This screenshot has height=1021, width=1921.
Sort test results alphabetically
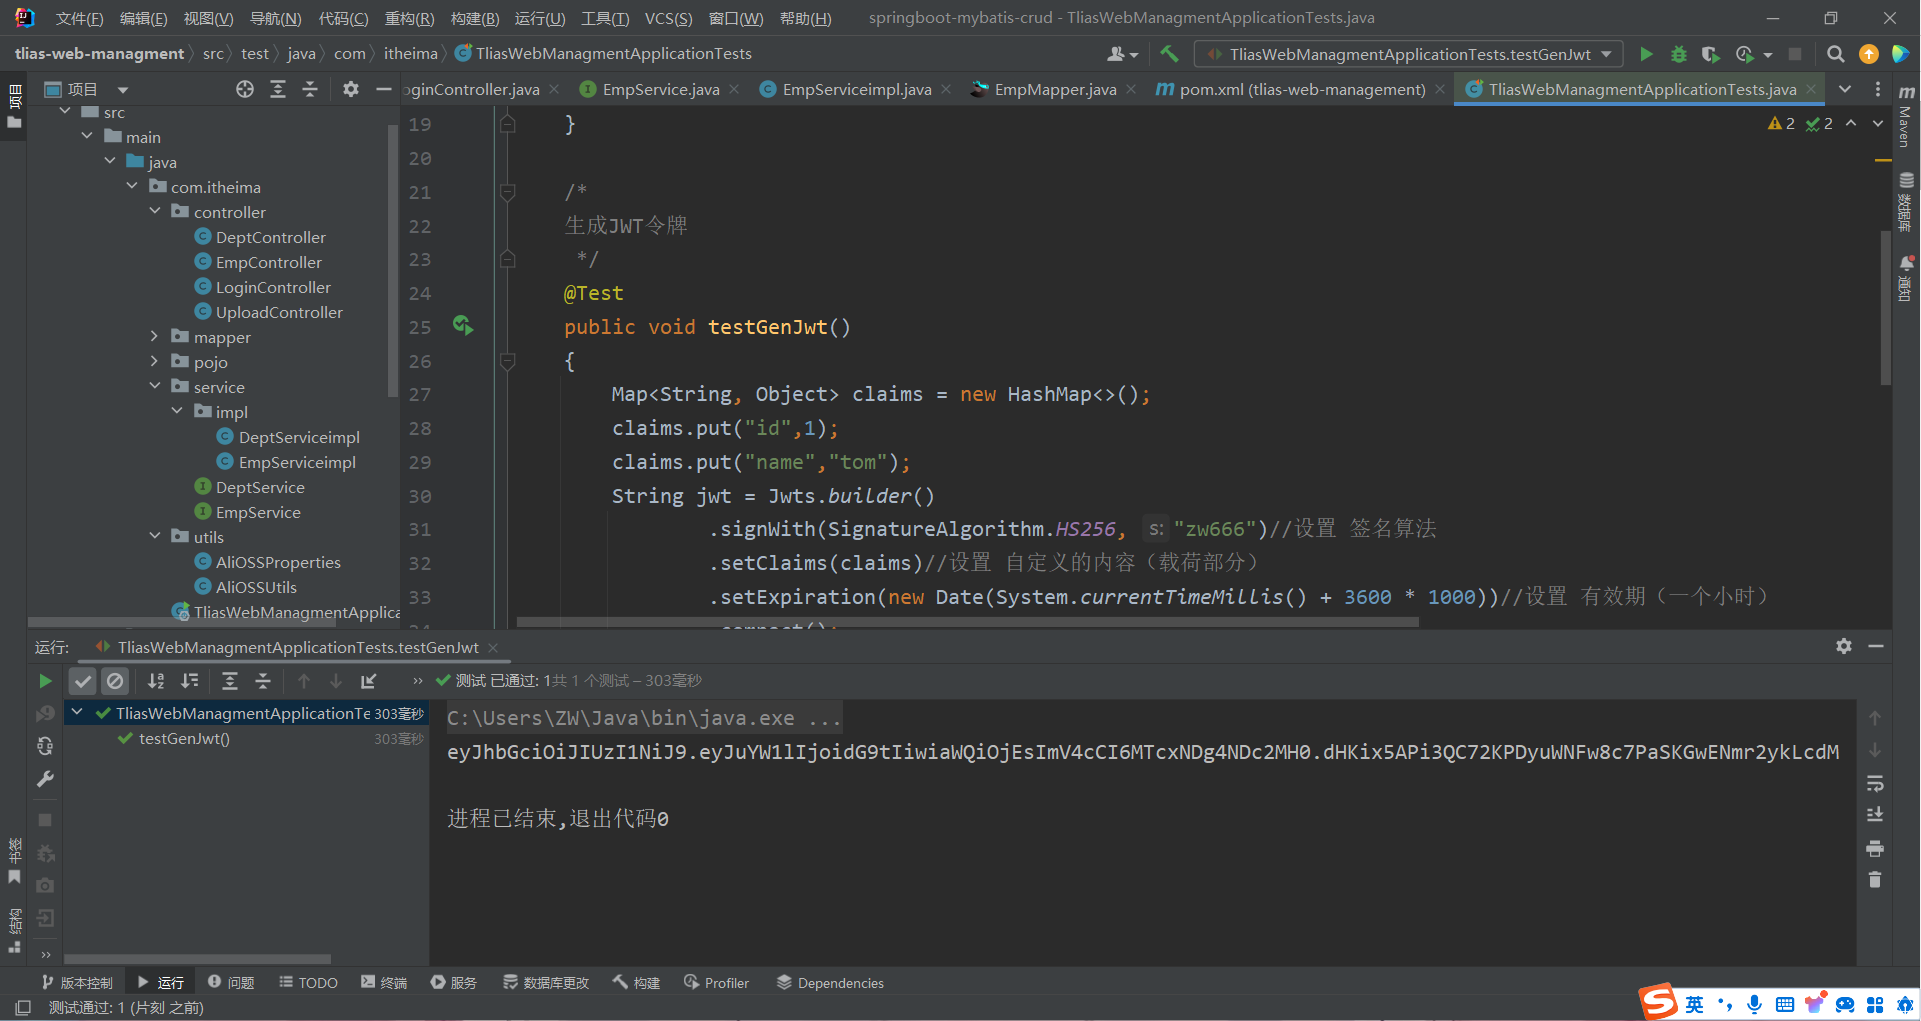click(156, 681)
